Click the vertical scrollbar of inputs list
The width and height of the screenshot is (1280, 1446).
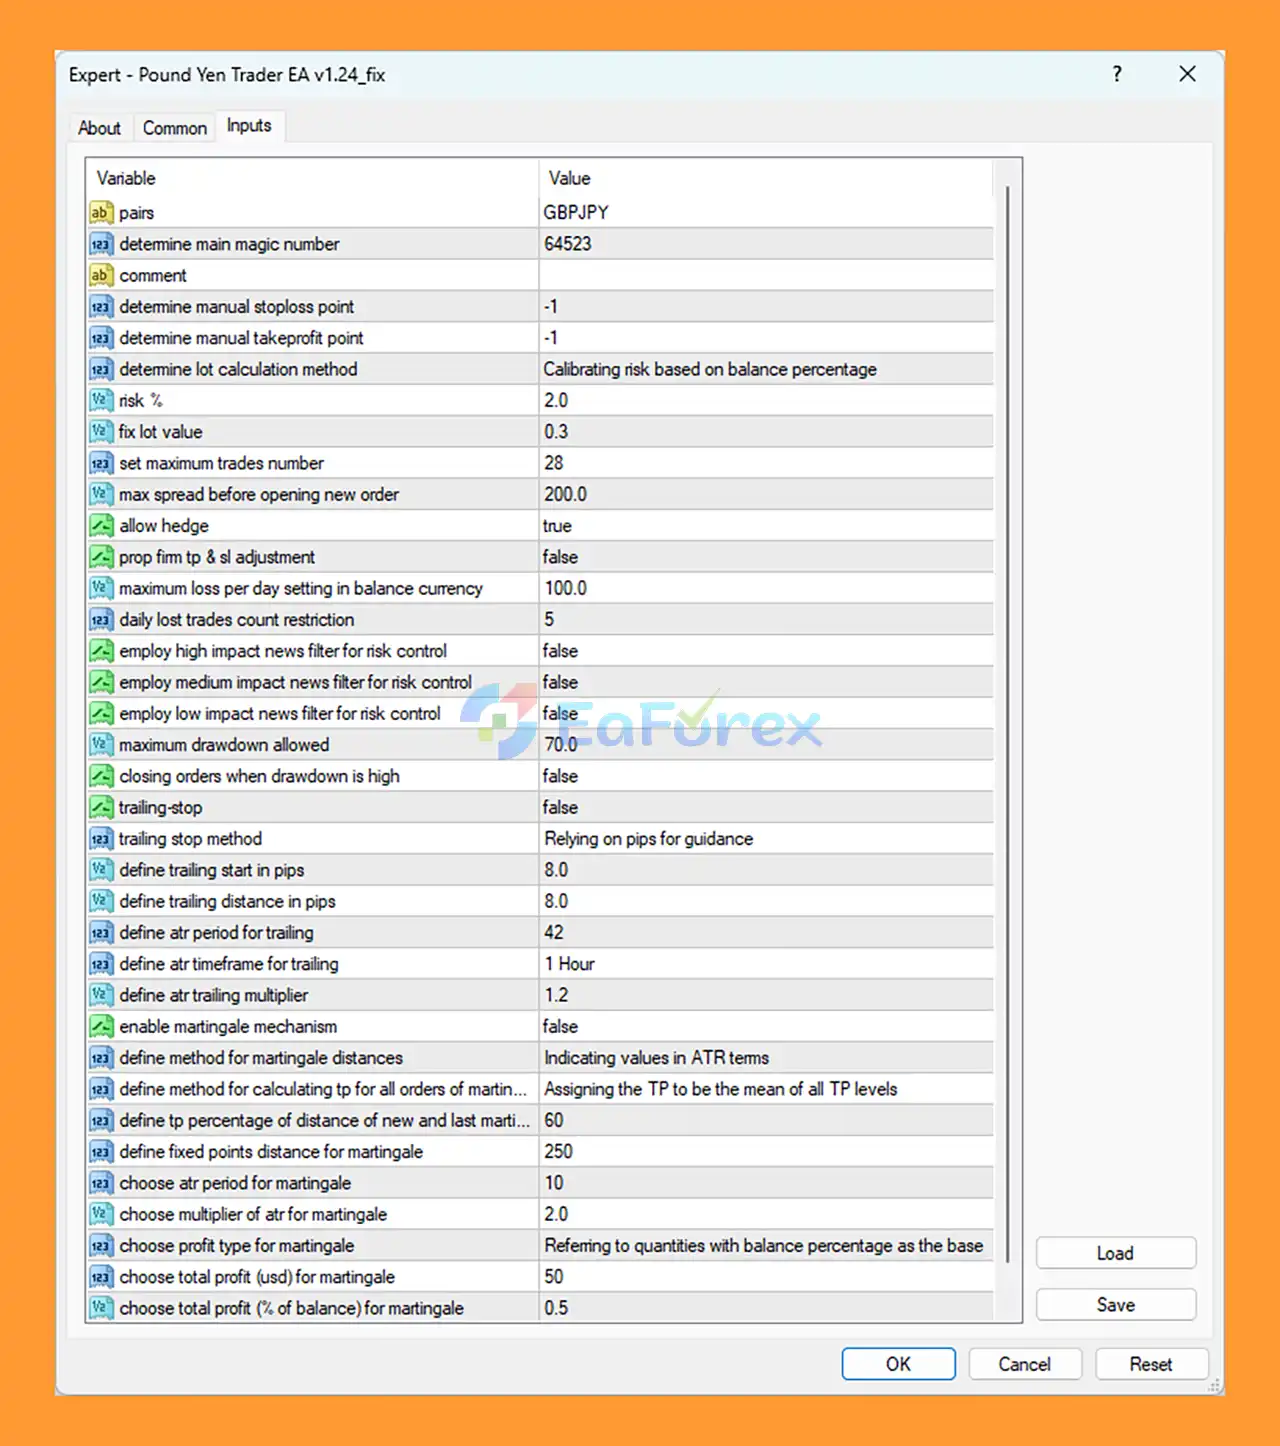1008,720
